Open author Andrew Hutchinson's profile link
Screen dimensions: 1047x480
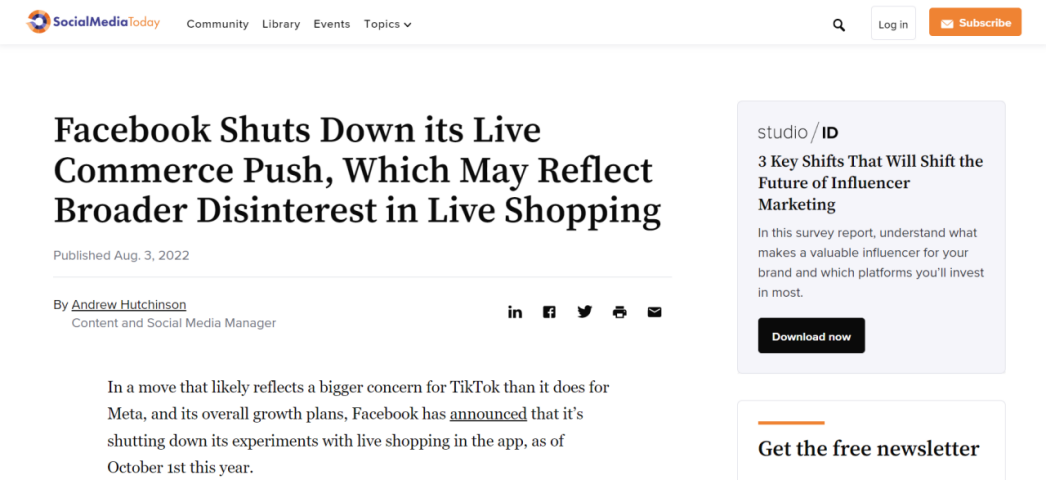[129, 305]
